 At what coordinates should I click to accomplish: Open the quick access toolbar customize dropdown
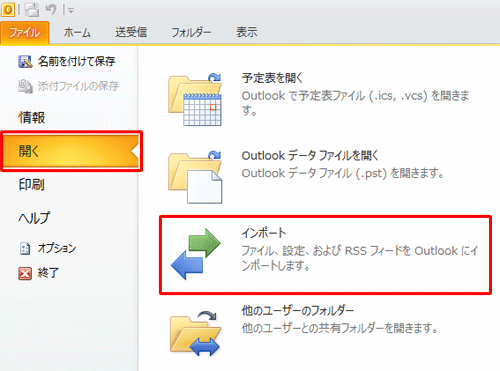70,11
